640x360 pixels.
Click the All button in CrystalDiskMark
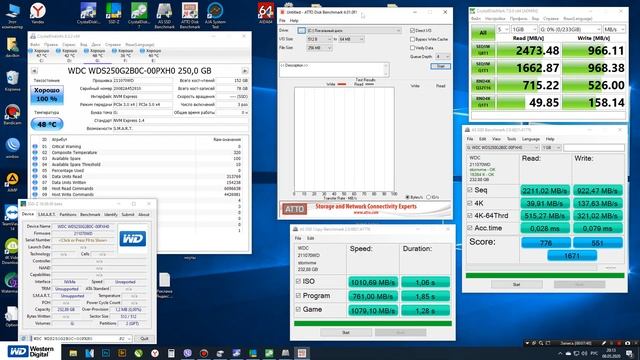483,32
